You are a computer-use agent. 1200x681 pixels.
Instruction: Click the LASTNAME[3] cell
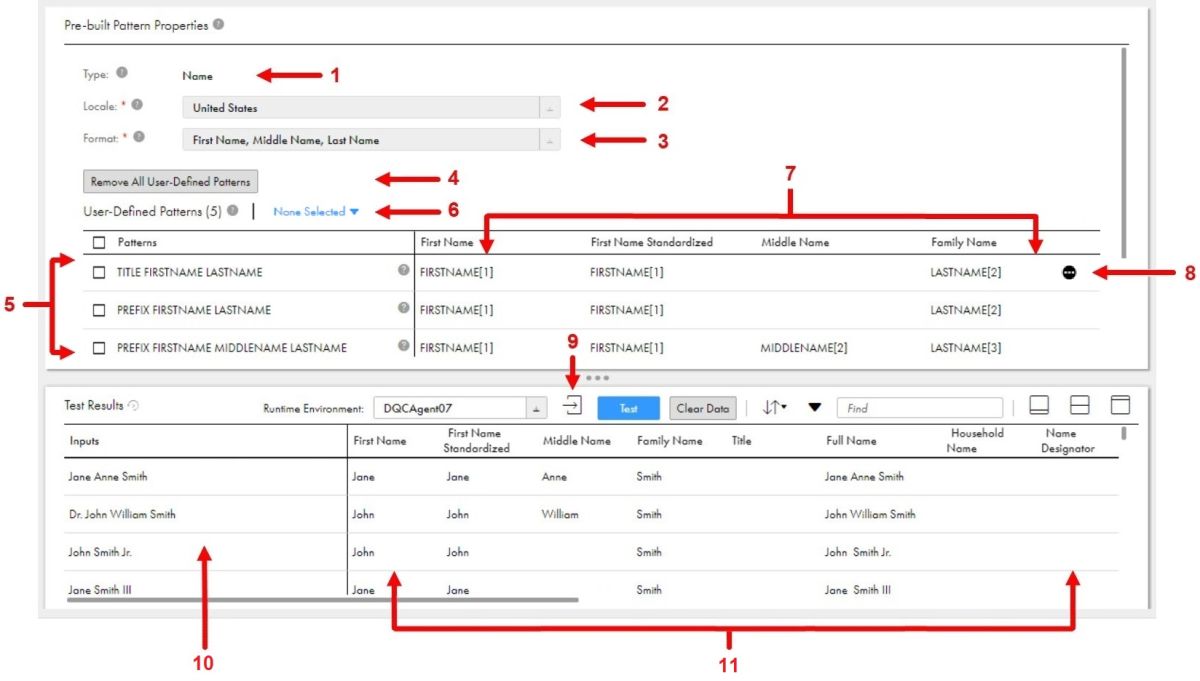point(964,348)
